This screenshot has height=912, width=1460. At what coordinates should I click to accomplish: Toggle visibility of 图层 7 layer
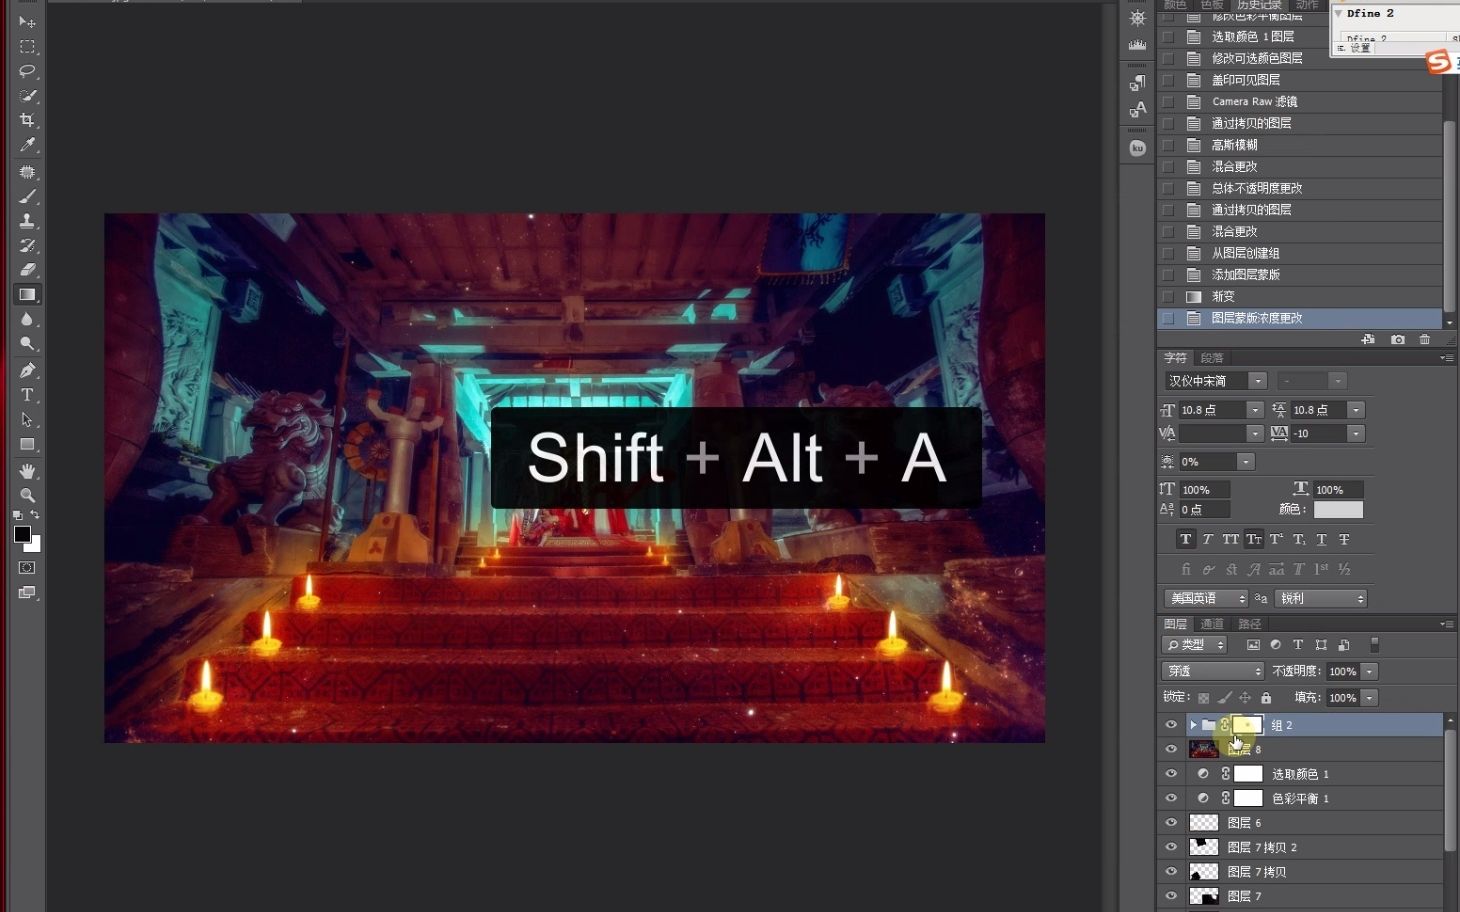click(1171, 896)
